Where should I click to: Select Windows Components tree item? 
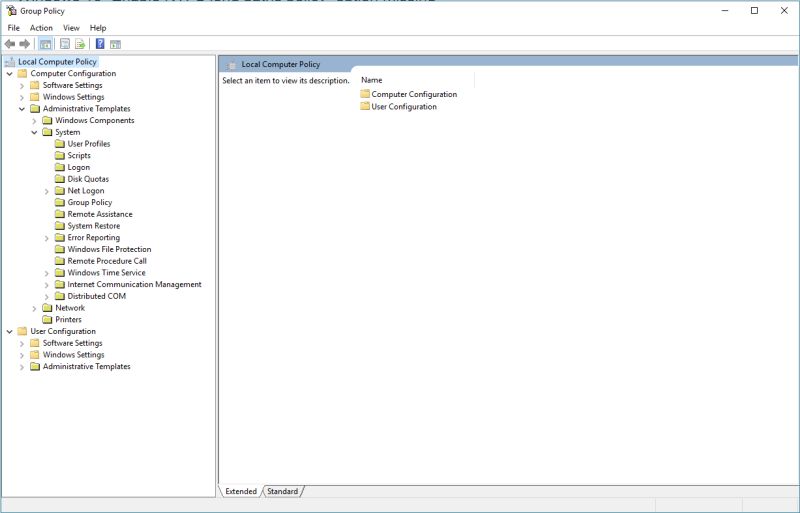tap(95, 120)
